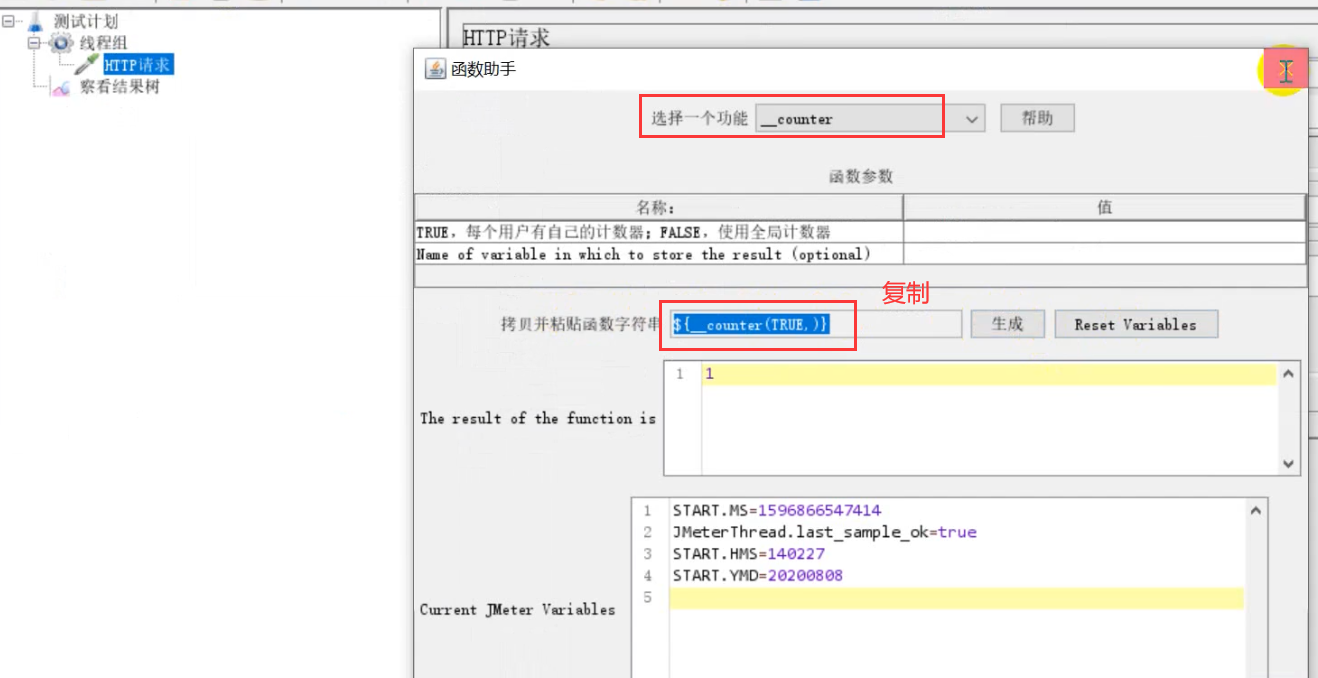Click the 值 column header

coord(1105,207)
